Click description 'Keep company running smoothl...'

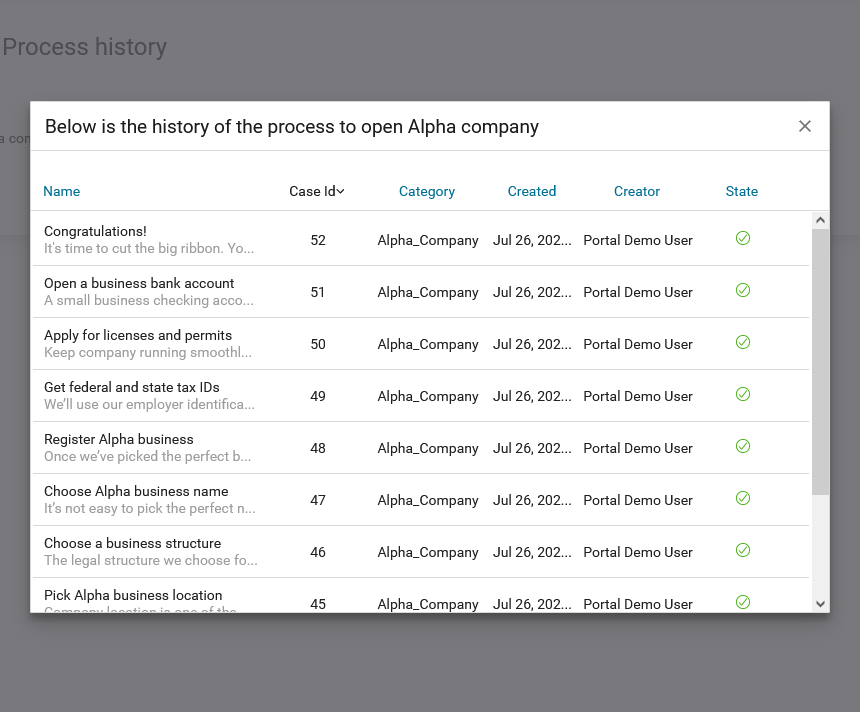pyautogui.click(x=148, y=352)
